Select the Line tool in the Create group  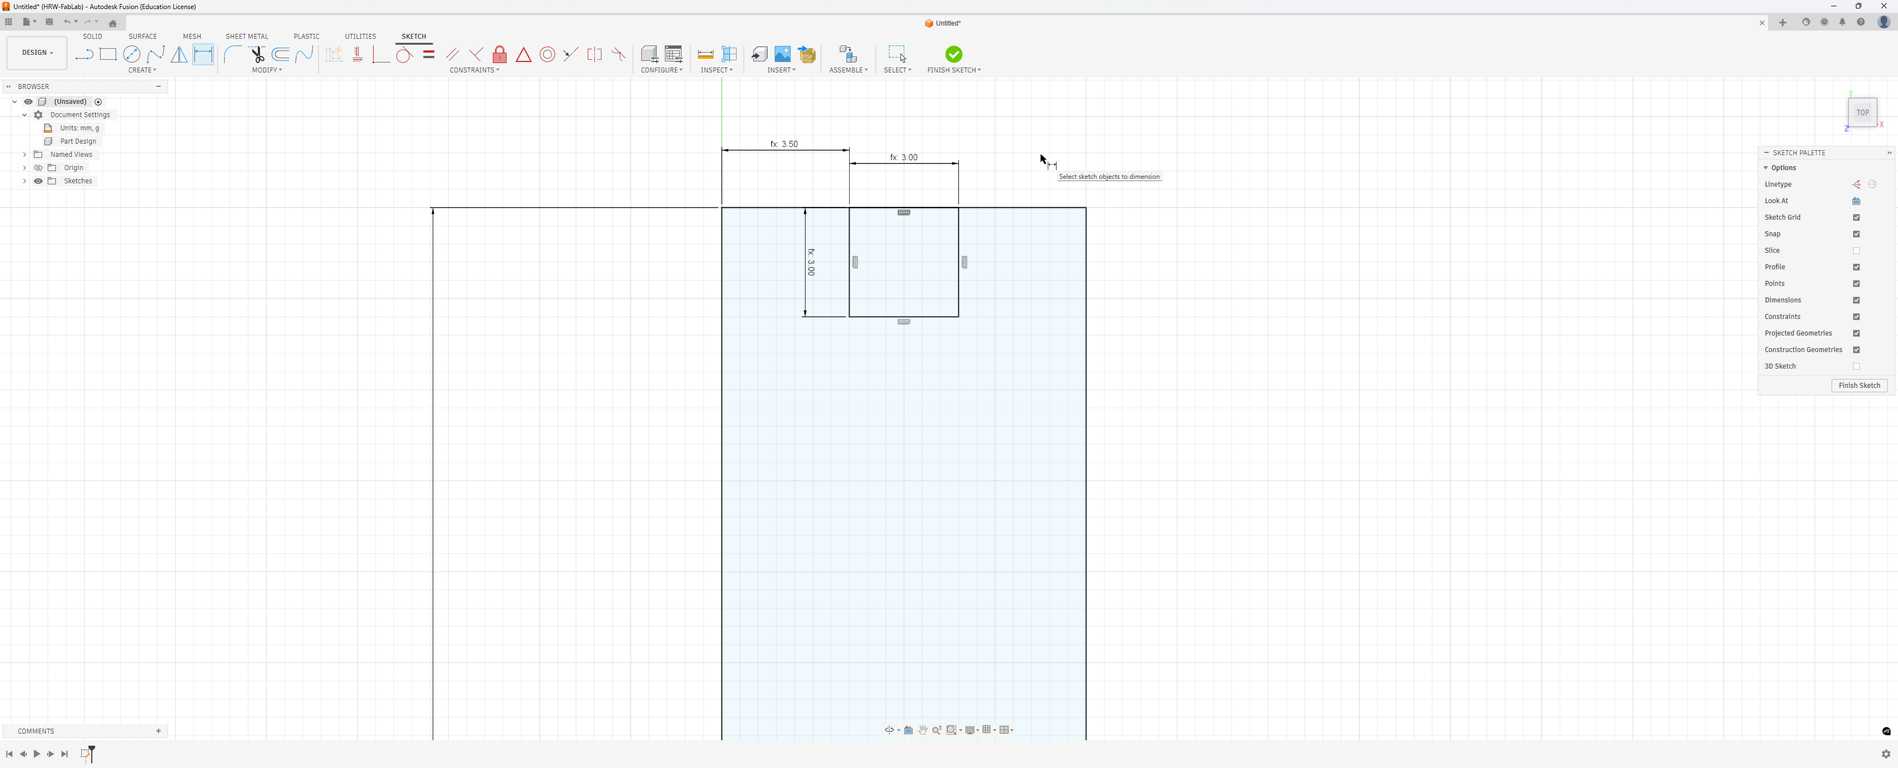coord(84,55)
